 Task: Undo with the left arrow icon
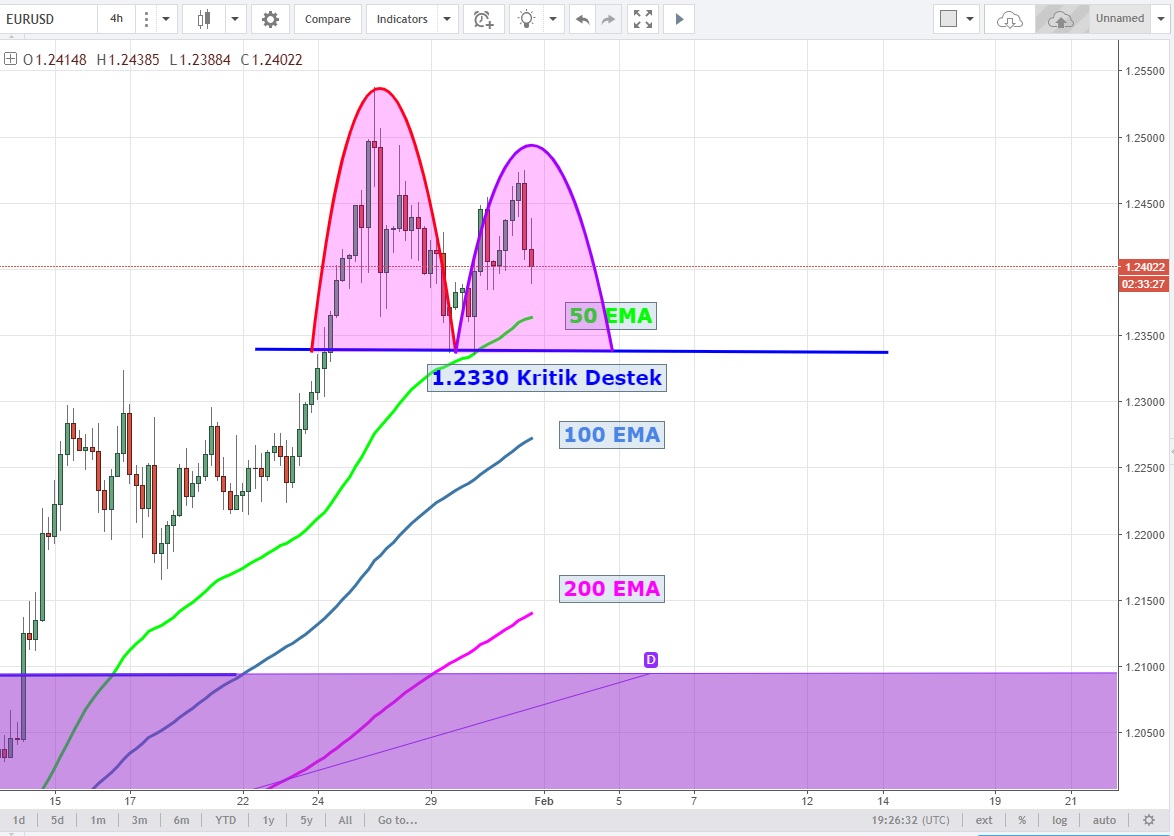(582, 19)
